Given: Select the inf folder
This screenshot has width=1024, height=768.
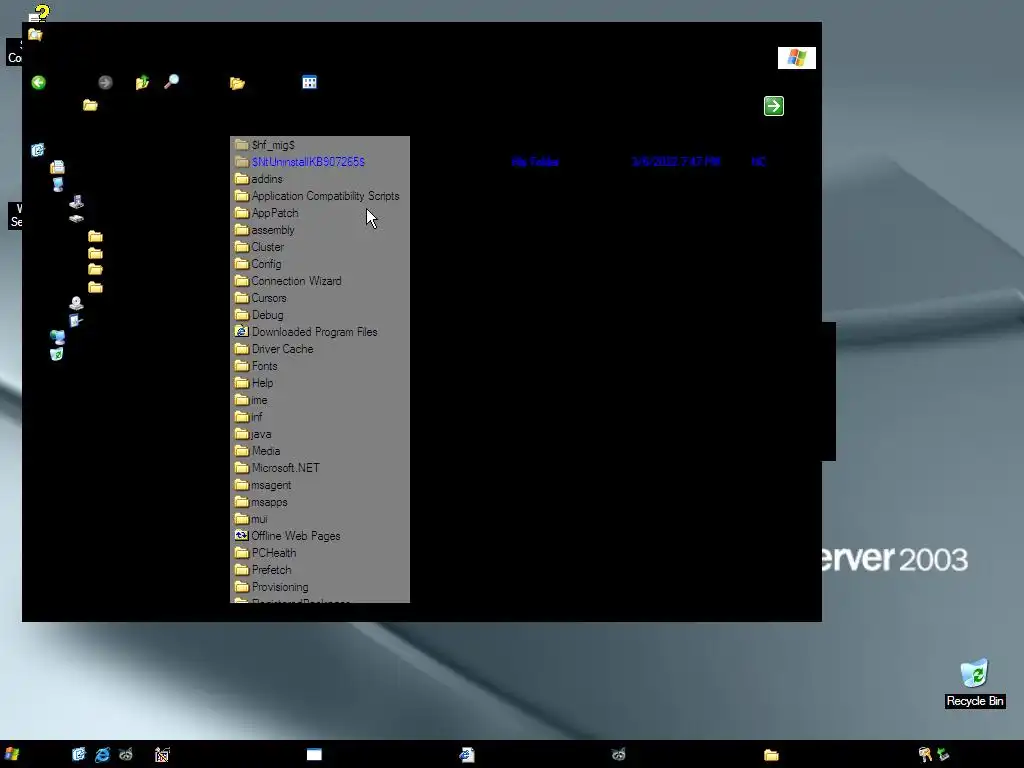Looking at the screenshot, I should 249,417.
